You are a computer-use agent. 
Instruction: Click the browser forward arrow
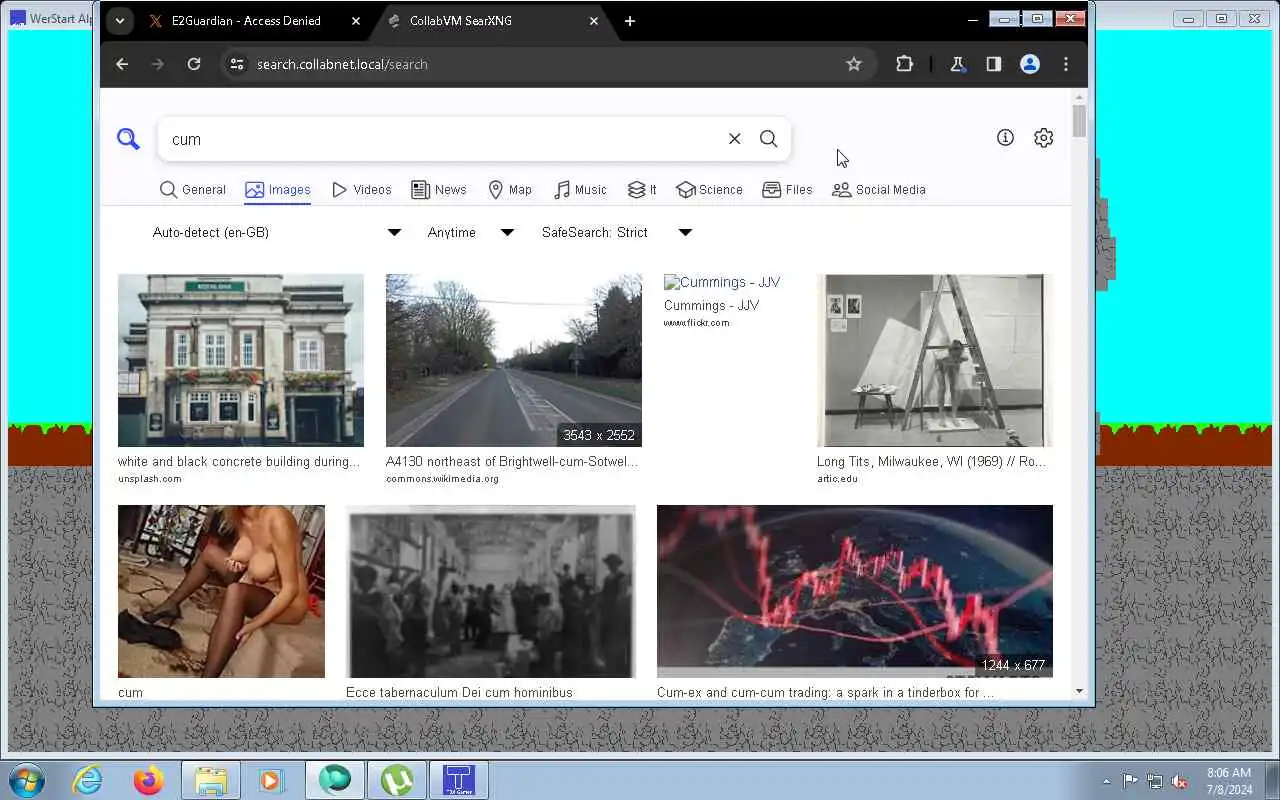tap(157, 64)
